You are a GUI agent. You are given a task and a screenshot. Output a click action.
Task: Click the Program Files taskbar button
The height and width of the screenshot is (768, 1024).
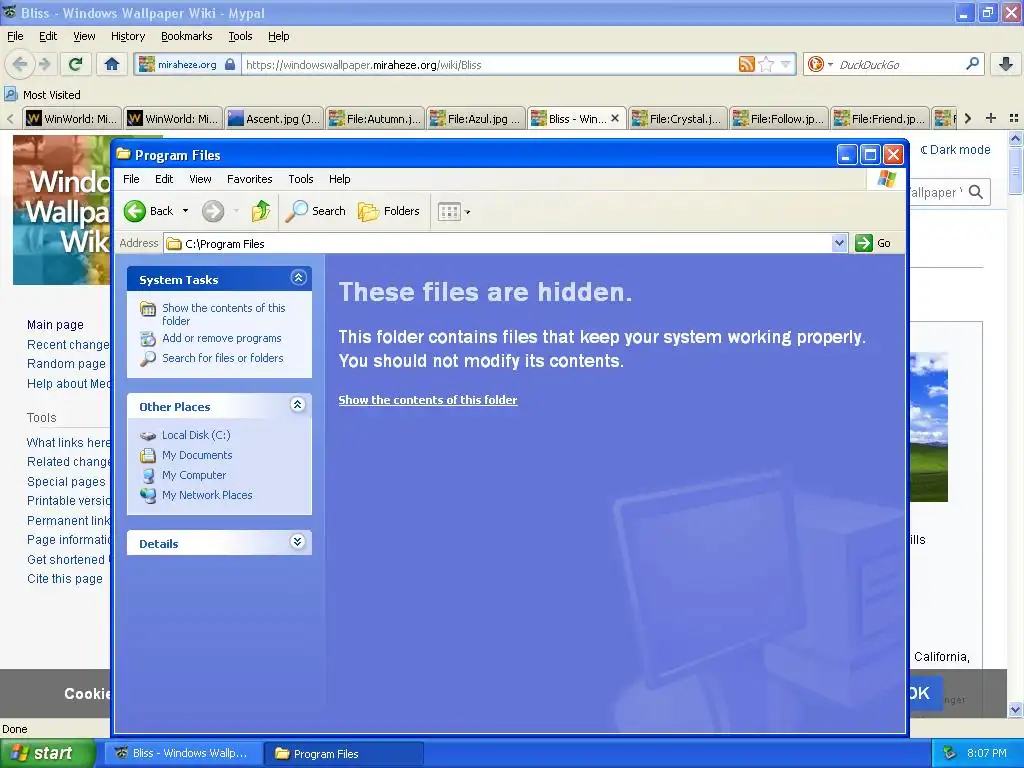[x=345, y=753]
